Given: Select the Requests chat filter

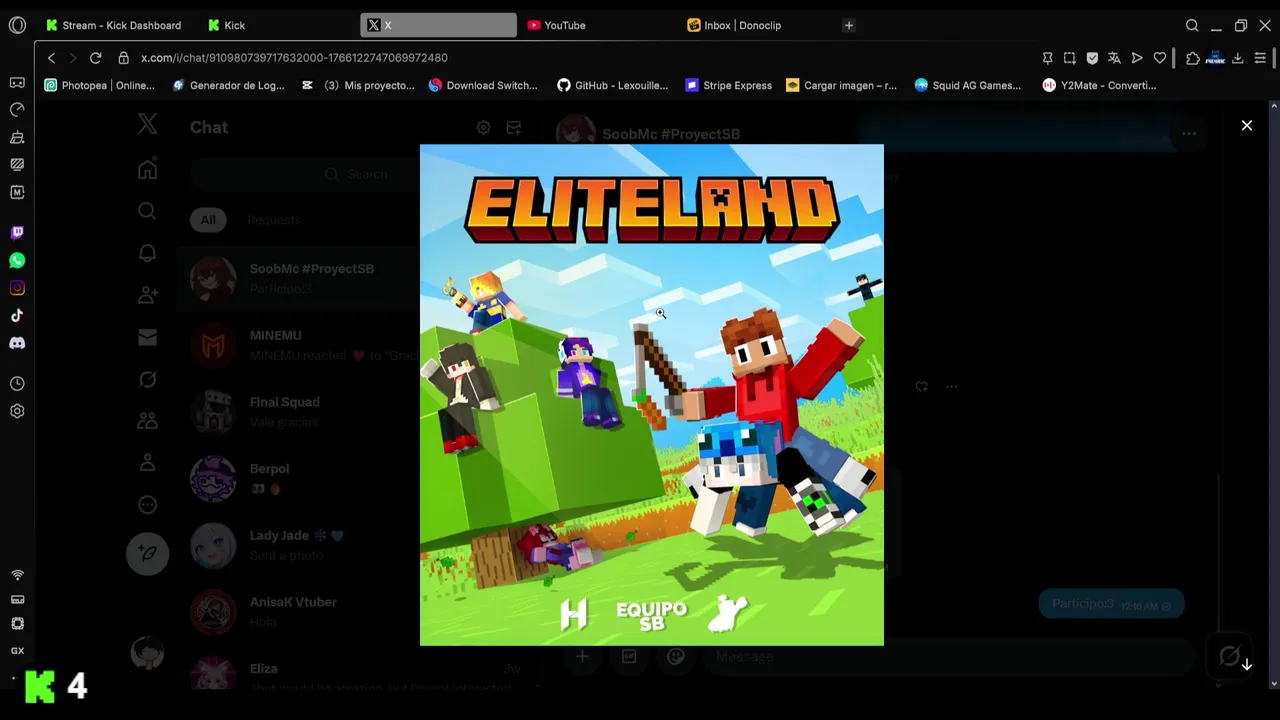Looking at the screenshot, I should coord(274,220).
